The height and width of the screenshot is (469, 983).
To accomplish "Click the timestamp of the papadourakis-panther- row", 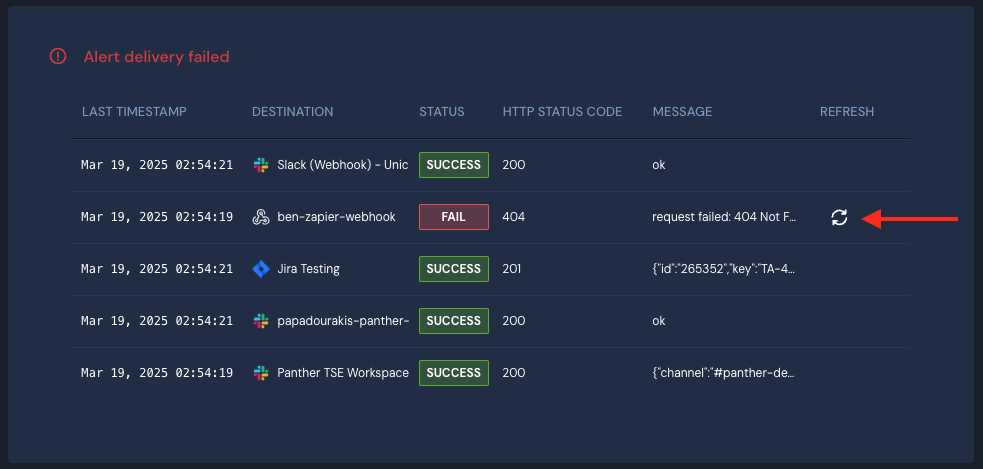I will click(157, 321).
